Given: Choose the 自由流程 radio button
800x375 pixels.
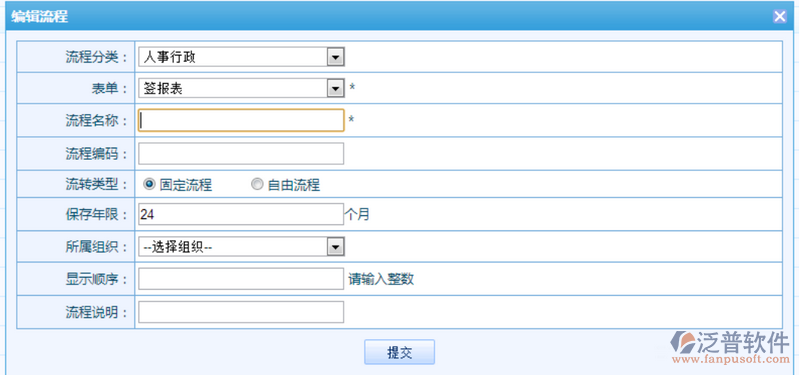Looking at the screenshot, I should [x=257, y=184].
